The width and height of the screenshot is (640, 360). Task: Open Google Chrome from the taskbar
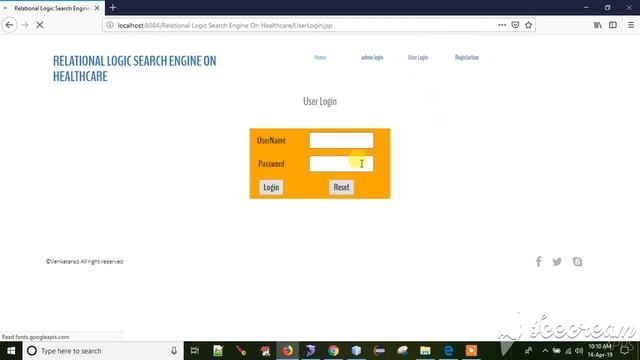click(x=333, y=351)
